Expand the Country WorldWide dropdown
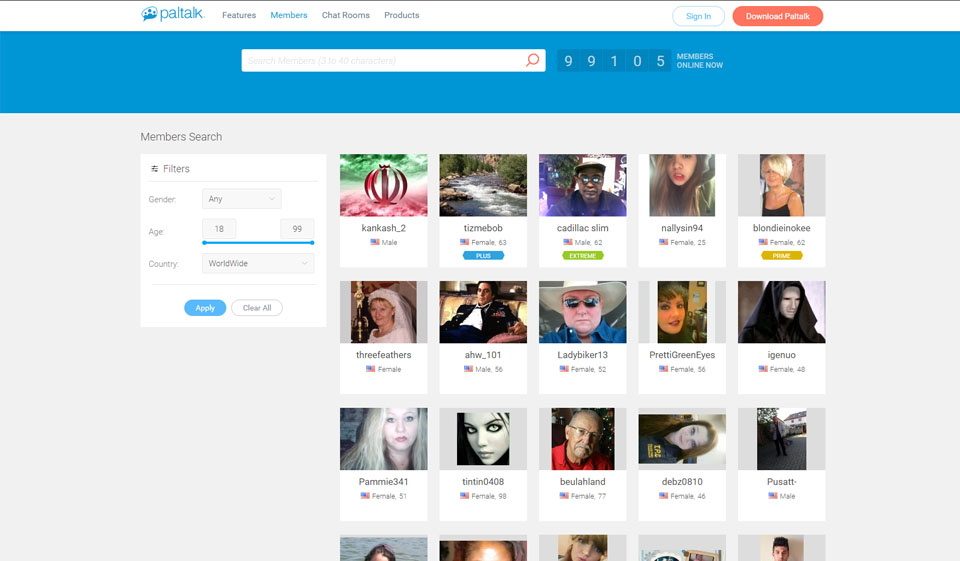The image size is (960, 561). pyautogui.click(x=257, y=264)
